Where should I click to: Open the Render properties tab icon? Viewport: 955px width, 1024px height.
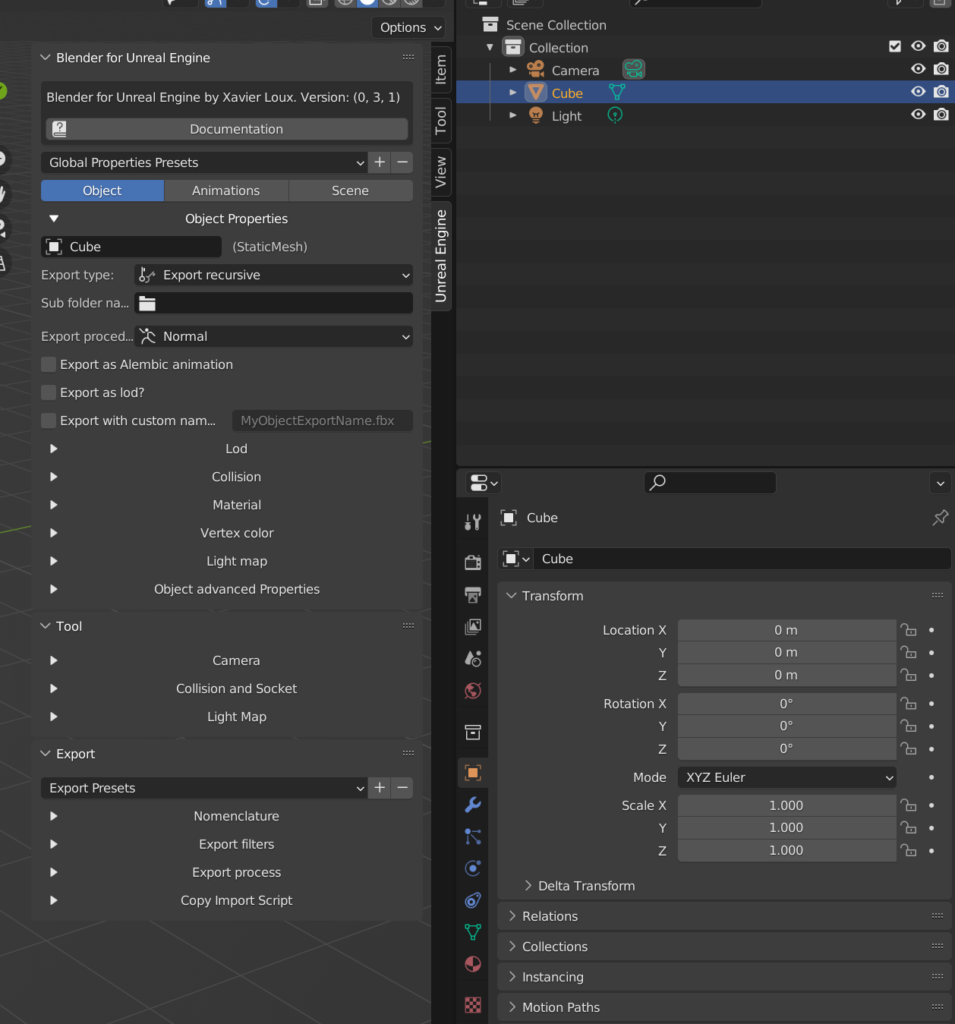[473, 562]
